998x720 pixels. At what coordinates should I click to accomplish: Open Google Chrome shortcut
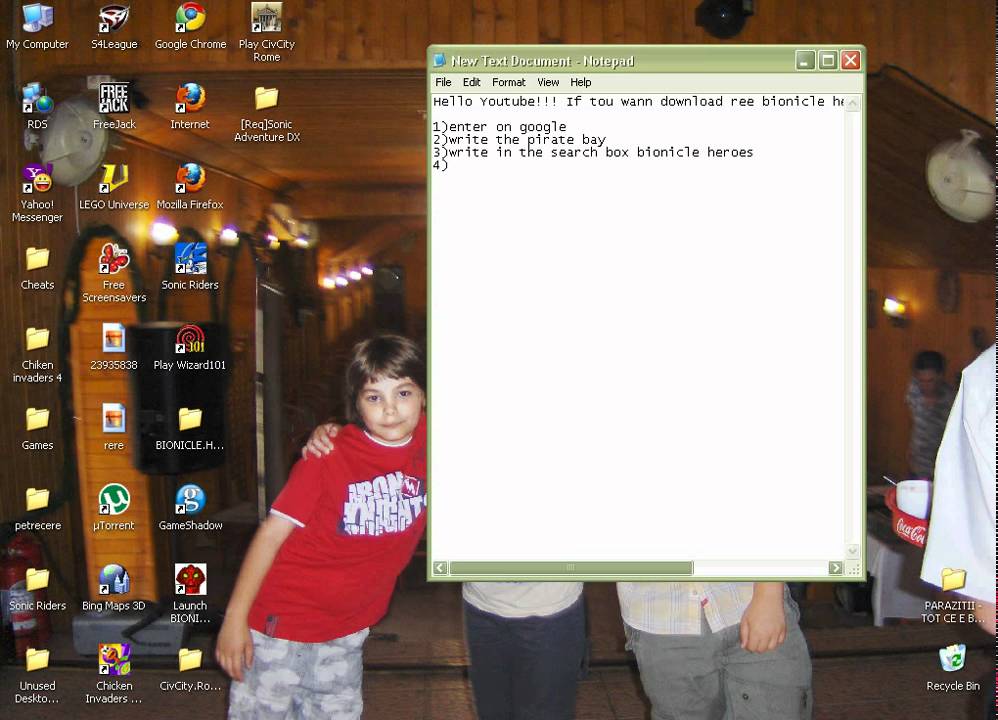point(190,27)
